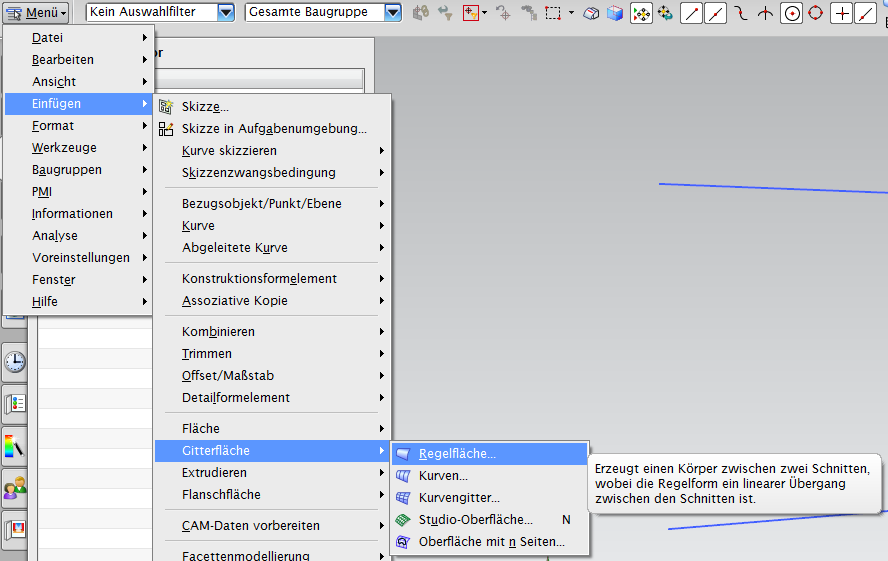
Task: Click the Oberfläche mit n Seiten icon
Action: (403, 542)
